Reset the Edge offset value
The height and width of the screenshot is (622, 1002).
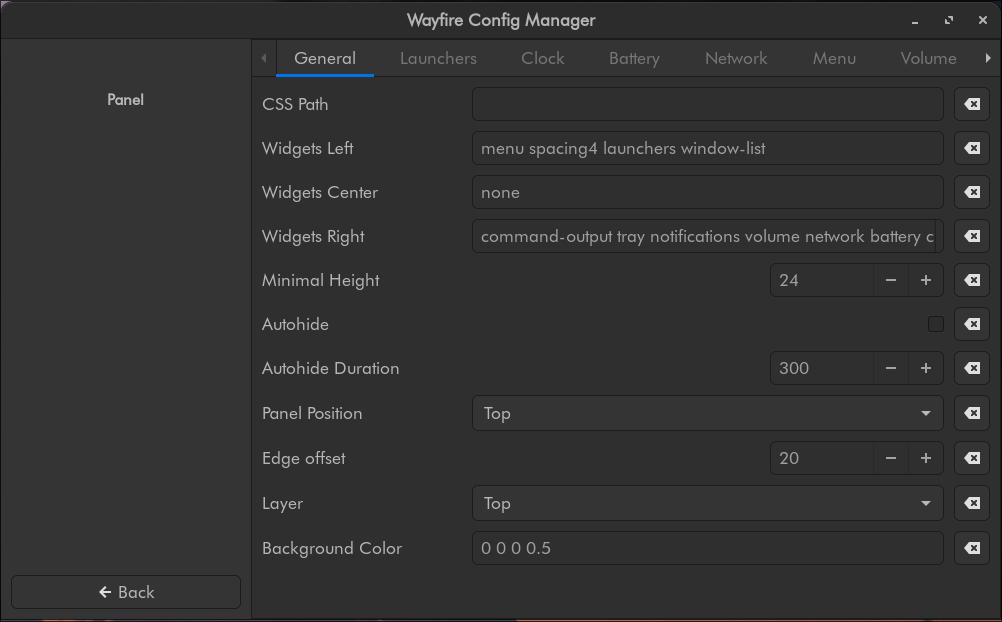click(x=972, y=458)
